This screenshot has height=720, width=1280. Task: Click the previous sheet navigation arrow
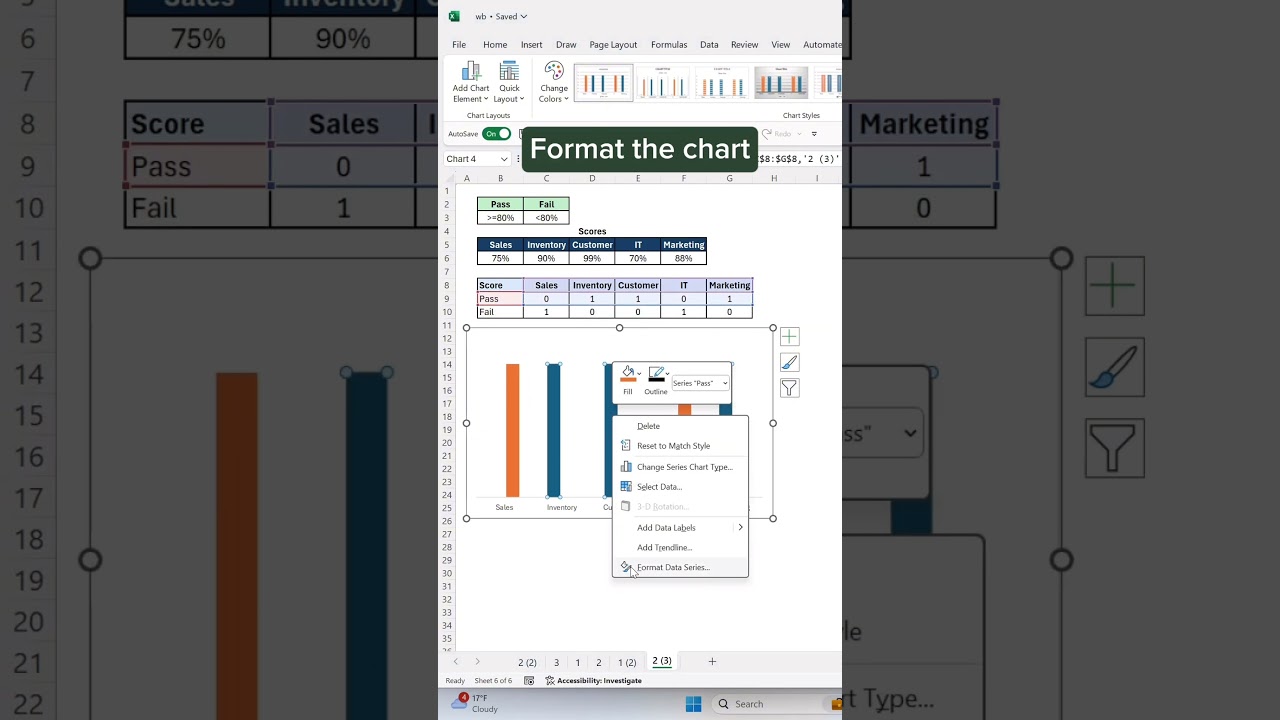456,662
